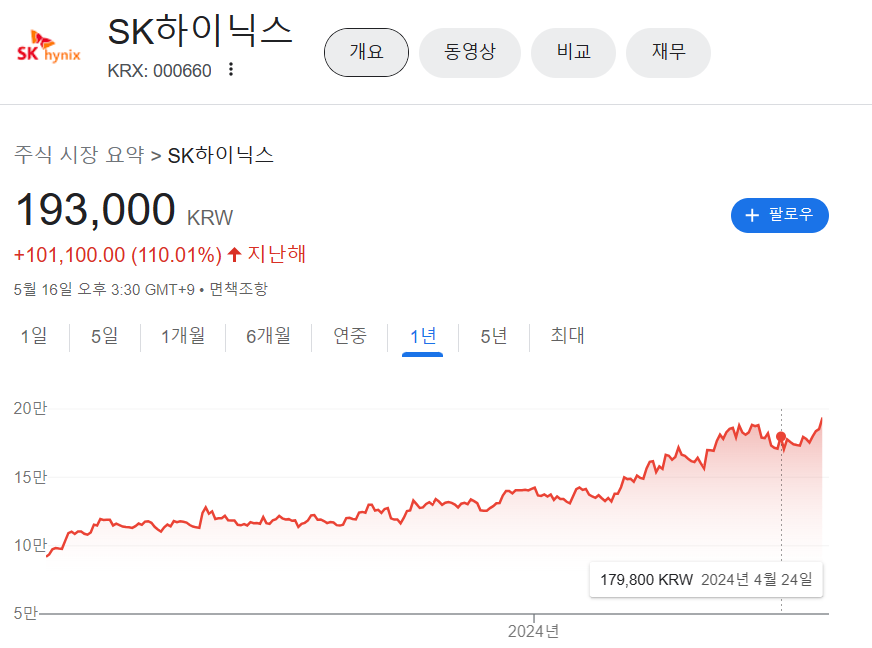Show the 최대 maximum range
Image resolution: width=872 pixels, height=648 pixels.
click(x=567, y=336)
